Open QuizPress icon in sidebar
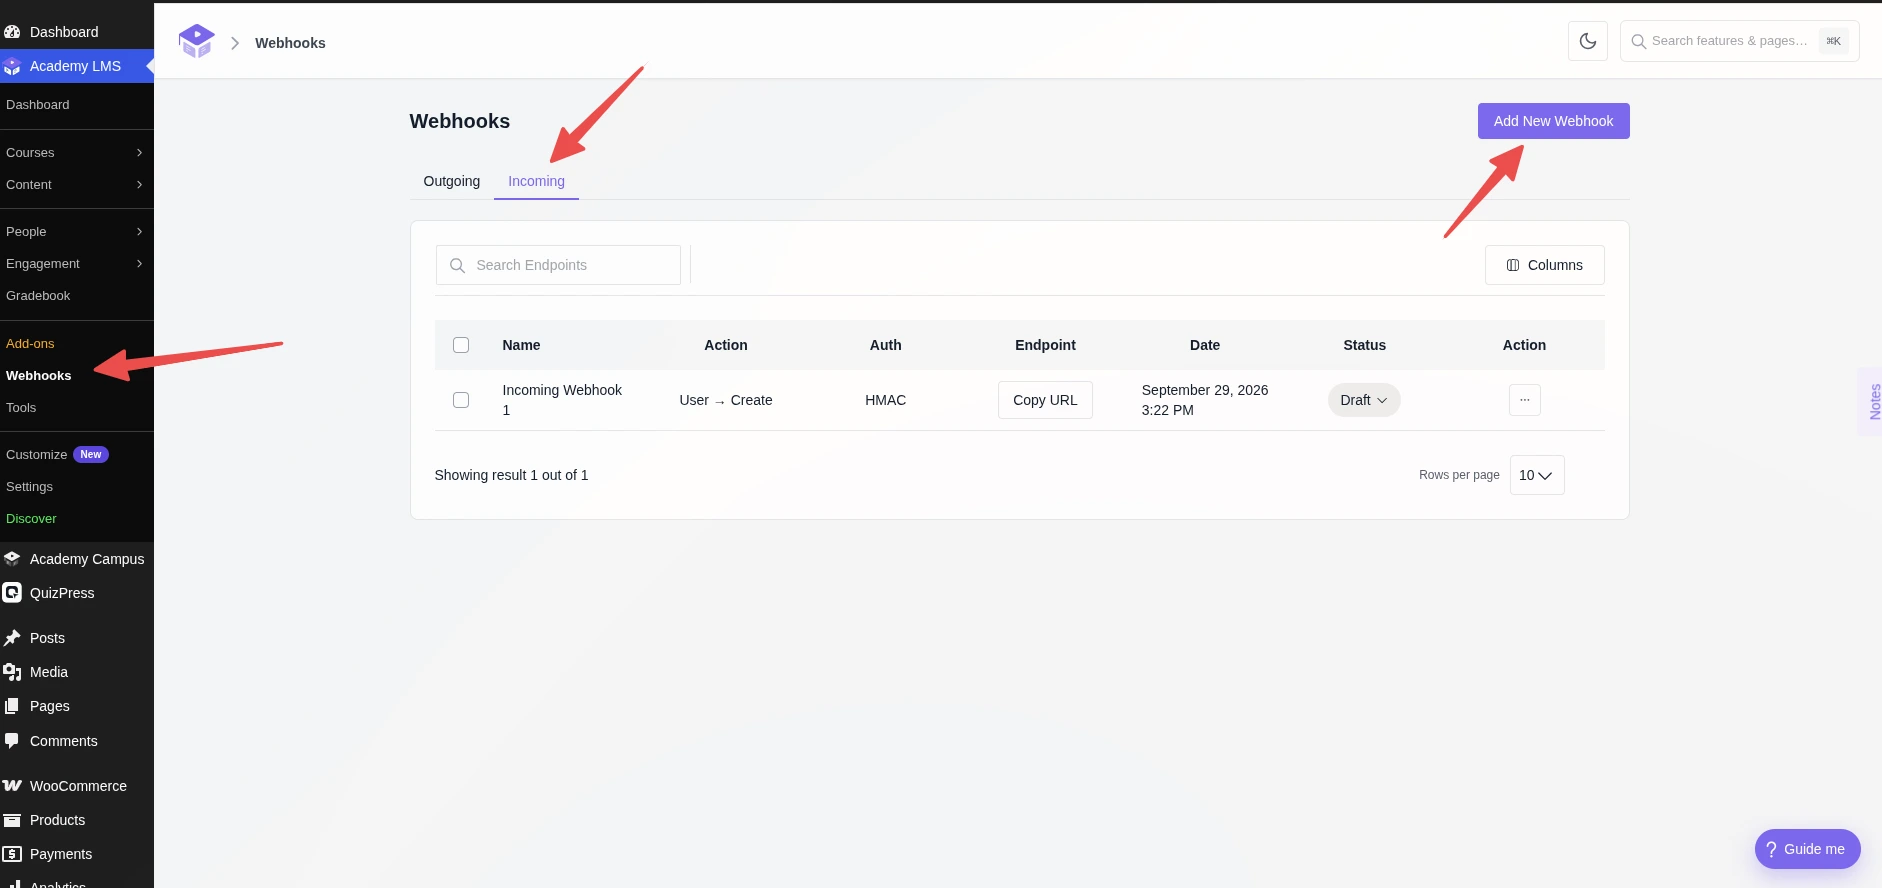The image size is (1882, 888). [x=12, y=593]
